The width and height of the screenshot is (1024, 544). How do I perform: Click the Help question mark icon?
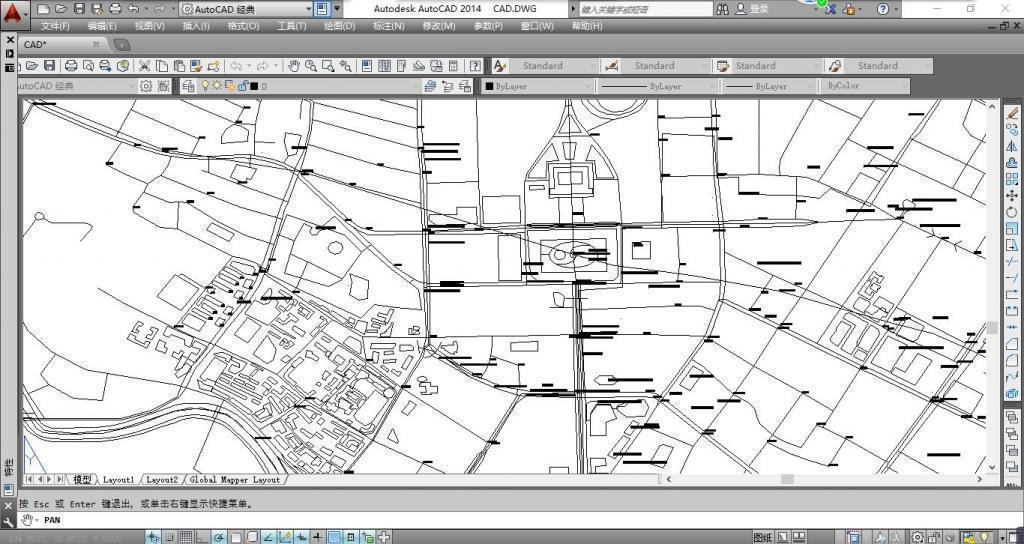point(882,8)
